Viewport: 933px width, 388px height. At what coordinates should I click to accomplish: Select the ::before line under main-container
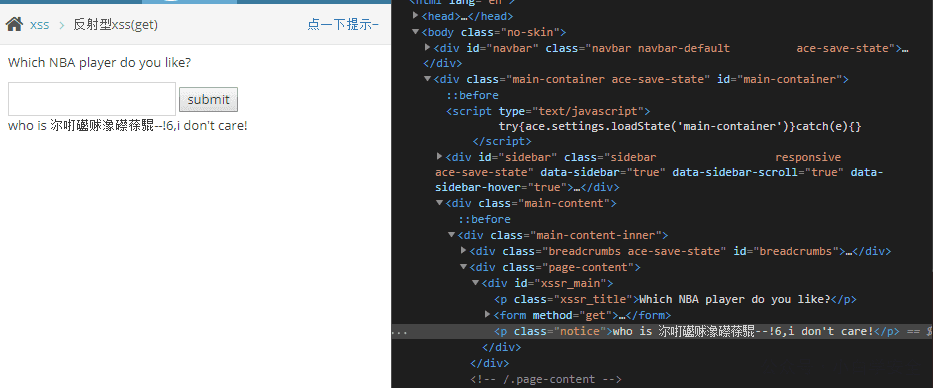(472, 95)
